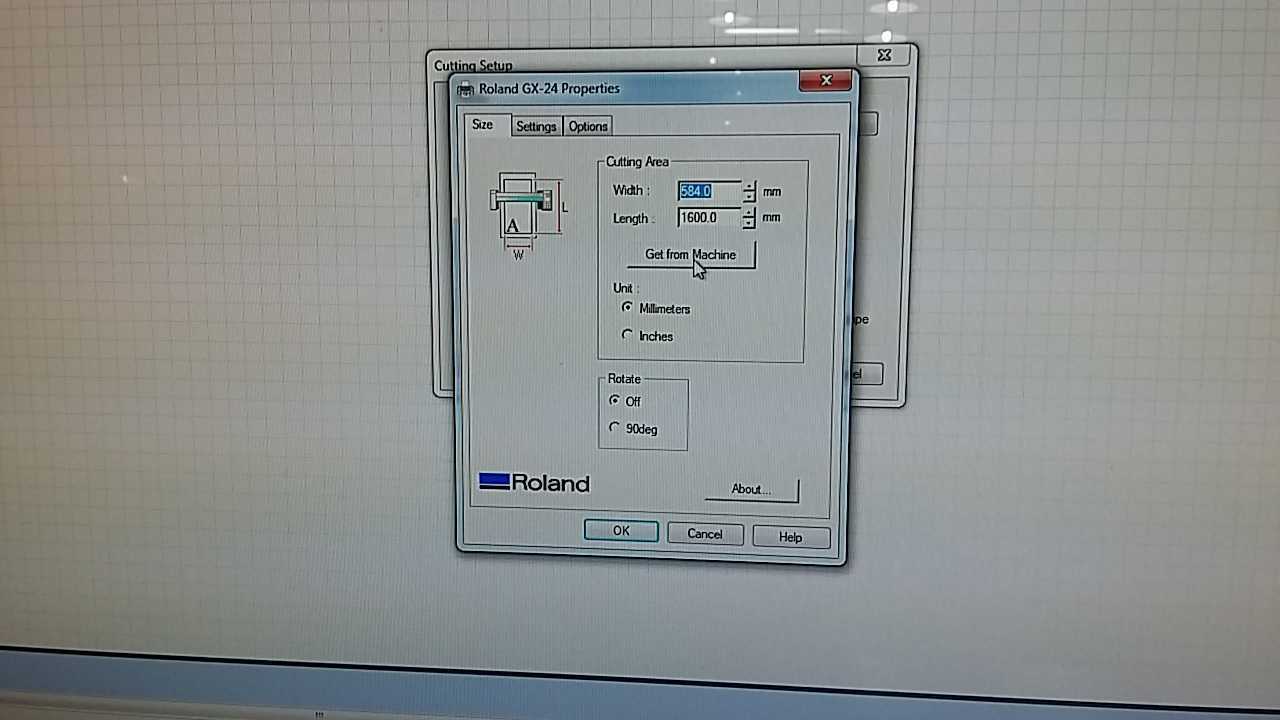
Task: Decrease Length with the down spinner arrow
Action: (750, 222)
